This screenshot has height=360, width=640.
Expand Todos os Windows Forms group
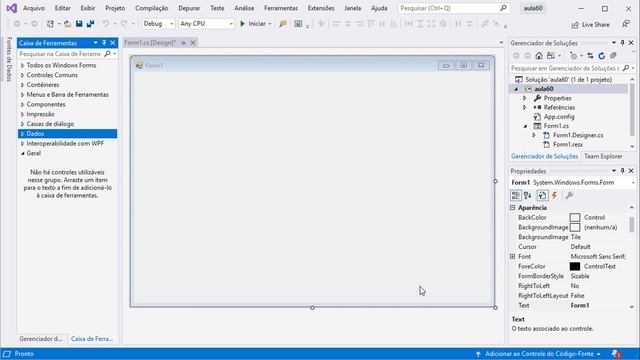click(22, 65)
